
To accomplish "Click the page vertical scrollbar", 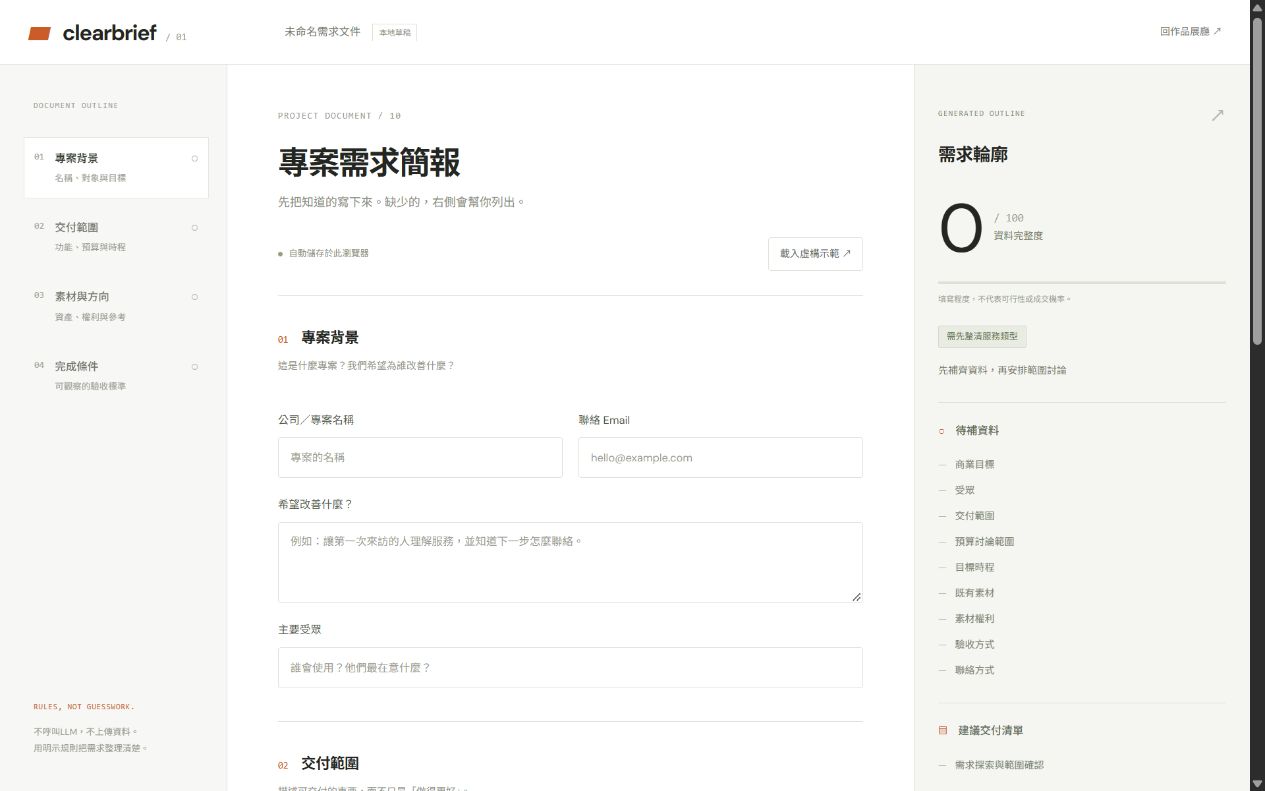I will (1257, 180).
